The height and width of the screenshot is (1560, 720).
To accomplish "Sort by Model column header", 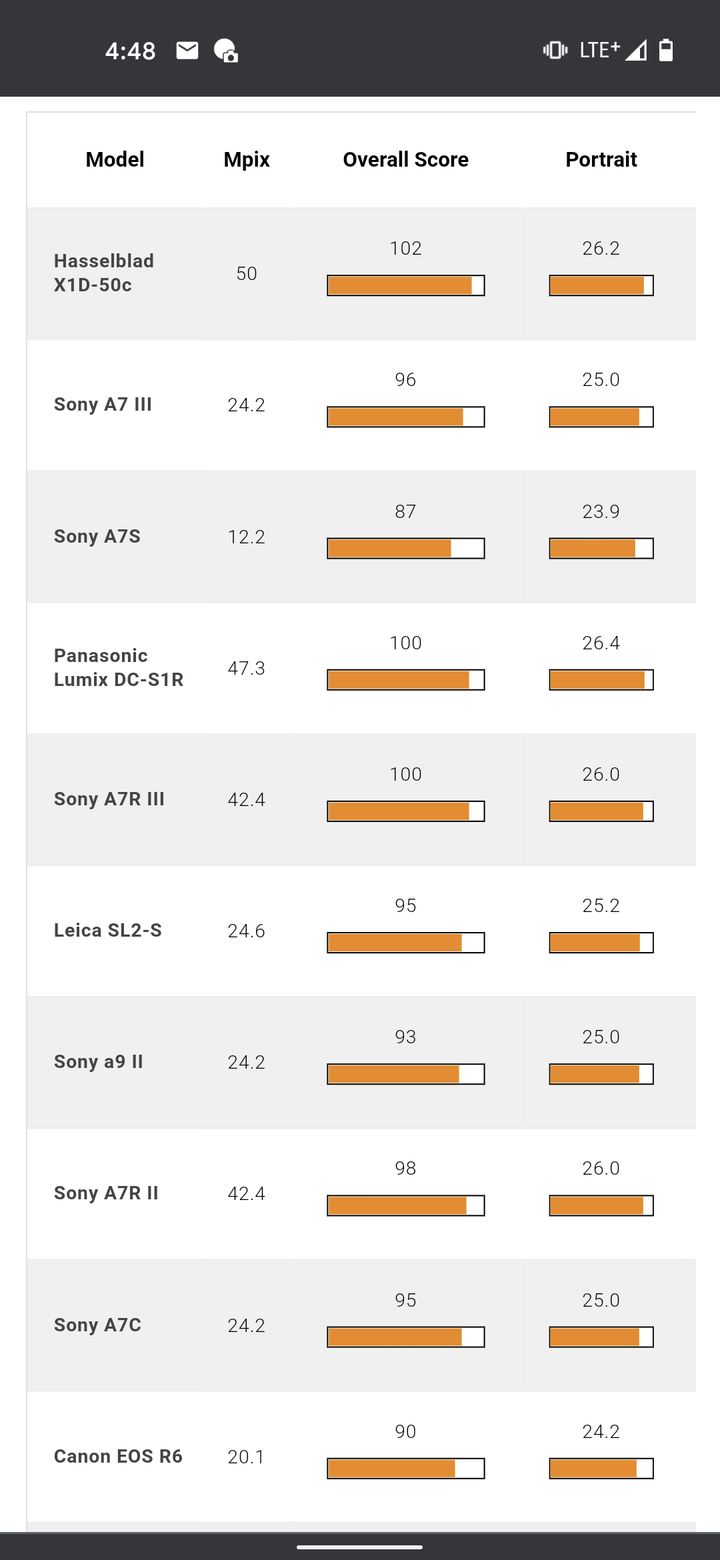I will click(x=115, y=159).
